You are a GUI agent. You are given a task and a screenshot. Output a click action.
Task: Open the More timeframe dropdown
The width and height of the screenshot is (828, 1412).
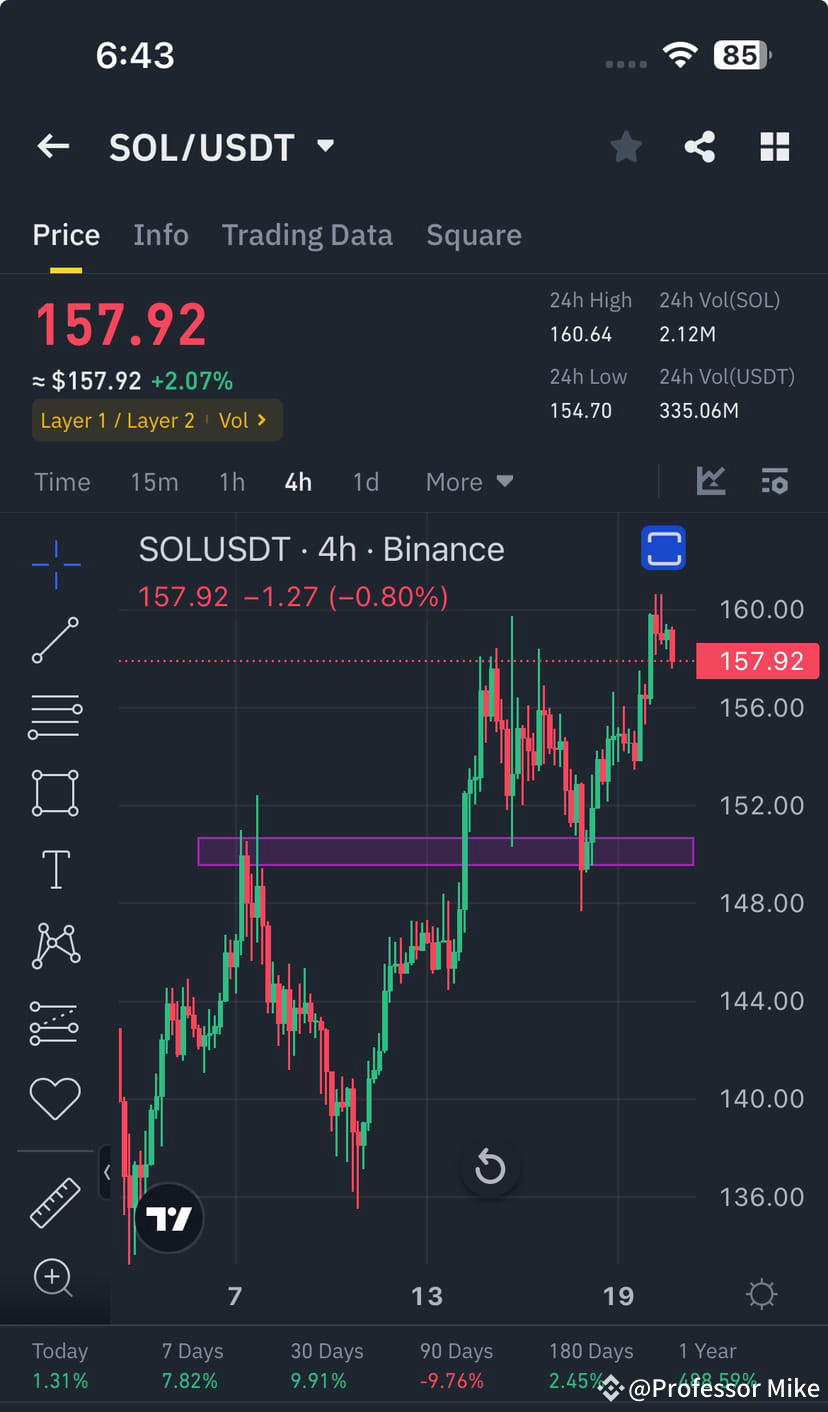pyautogui.click(x=467, y=481)
